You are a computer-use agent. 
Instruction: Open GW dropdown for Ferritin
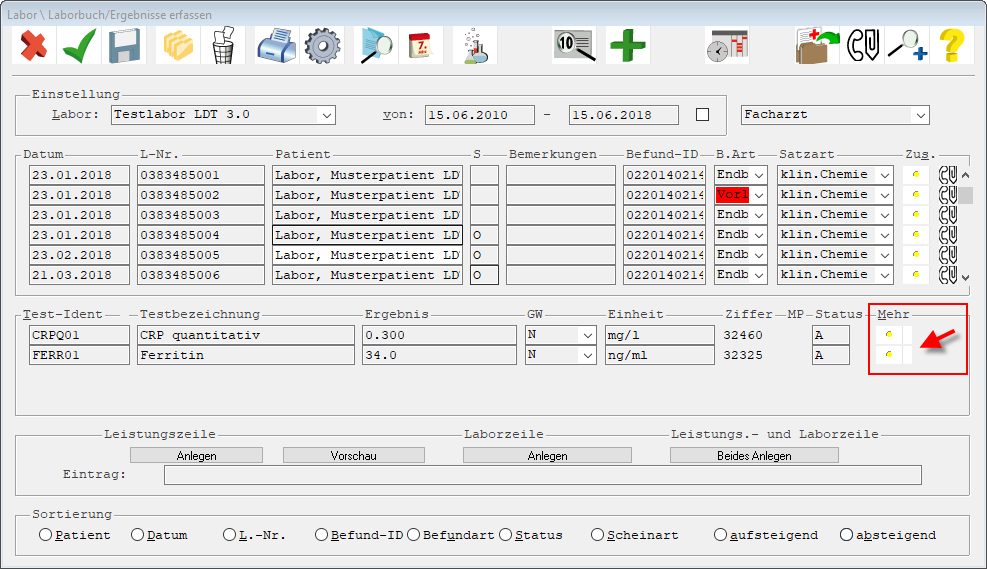587,356
